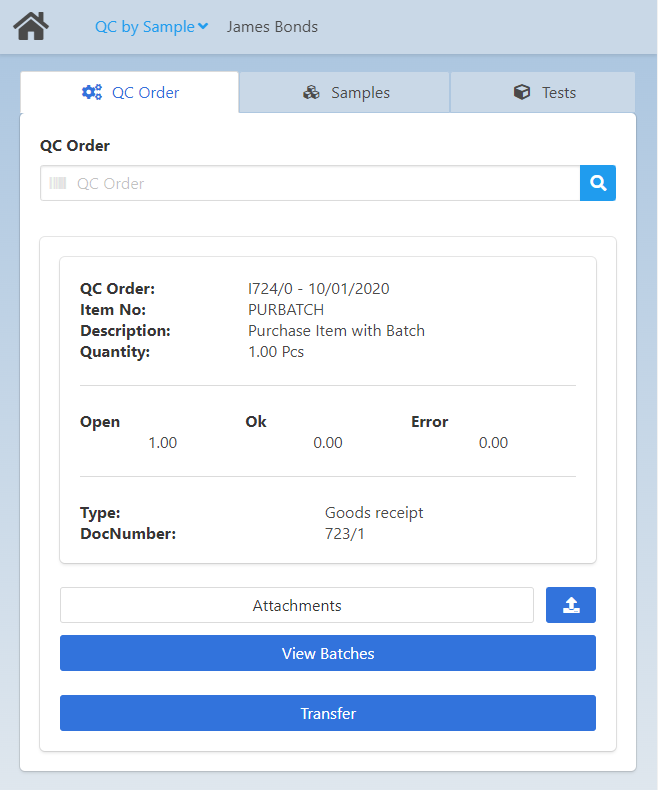Select the PURBATCH item number text
This screenshot has height=790, width=658.
286,310
